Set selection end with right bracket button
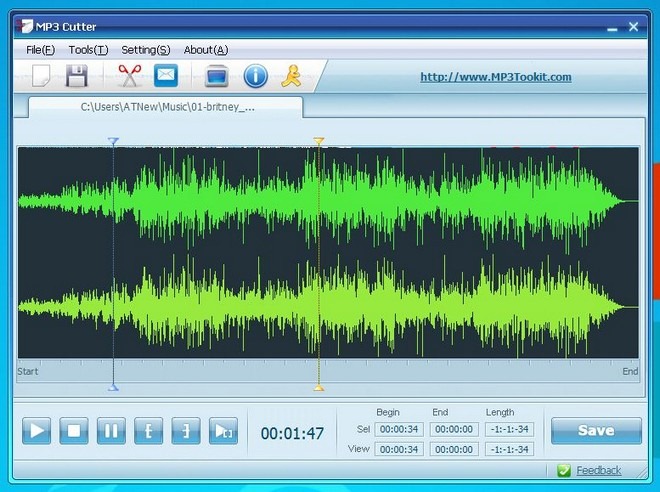This screenshot has height=492, width=660. (185, 432)
